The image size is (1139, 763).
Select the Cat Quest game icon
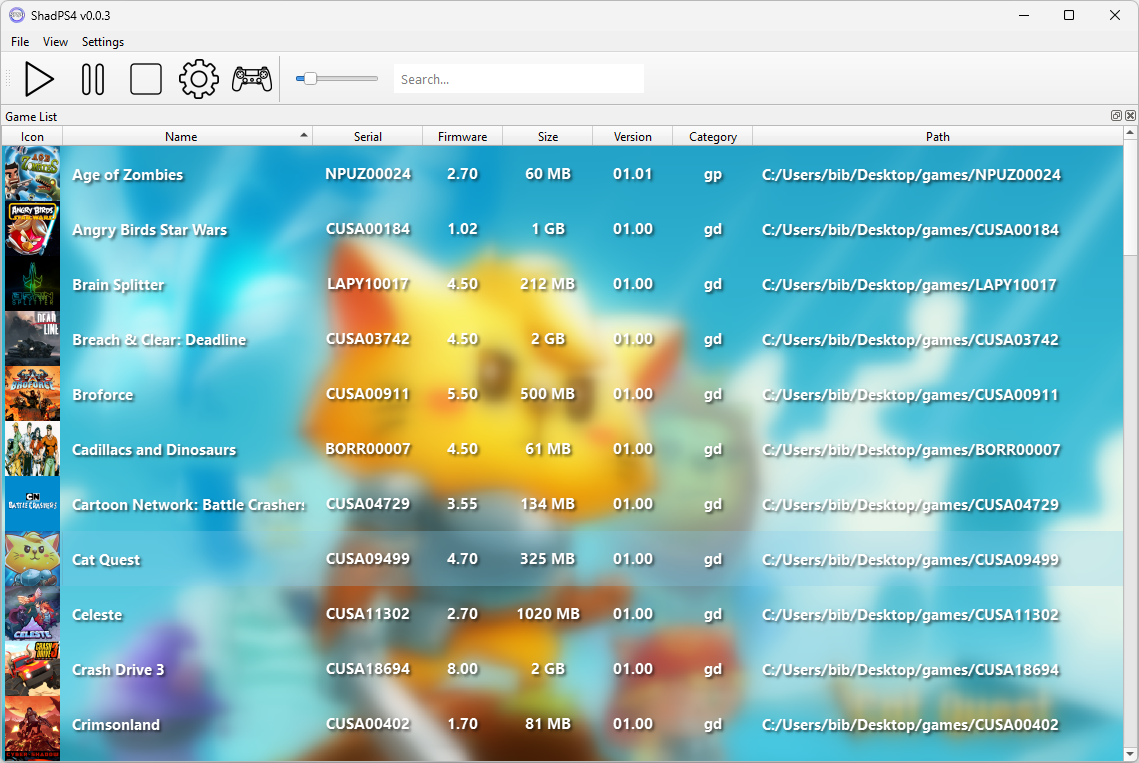click(33, 560)
